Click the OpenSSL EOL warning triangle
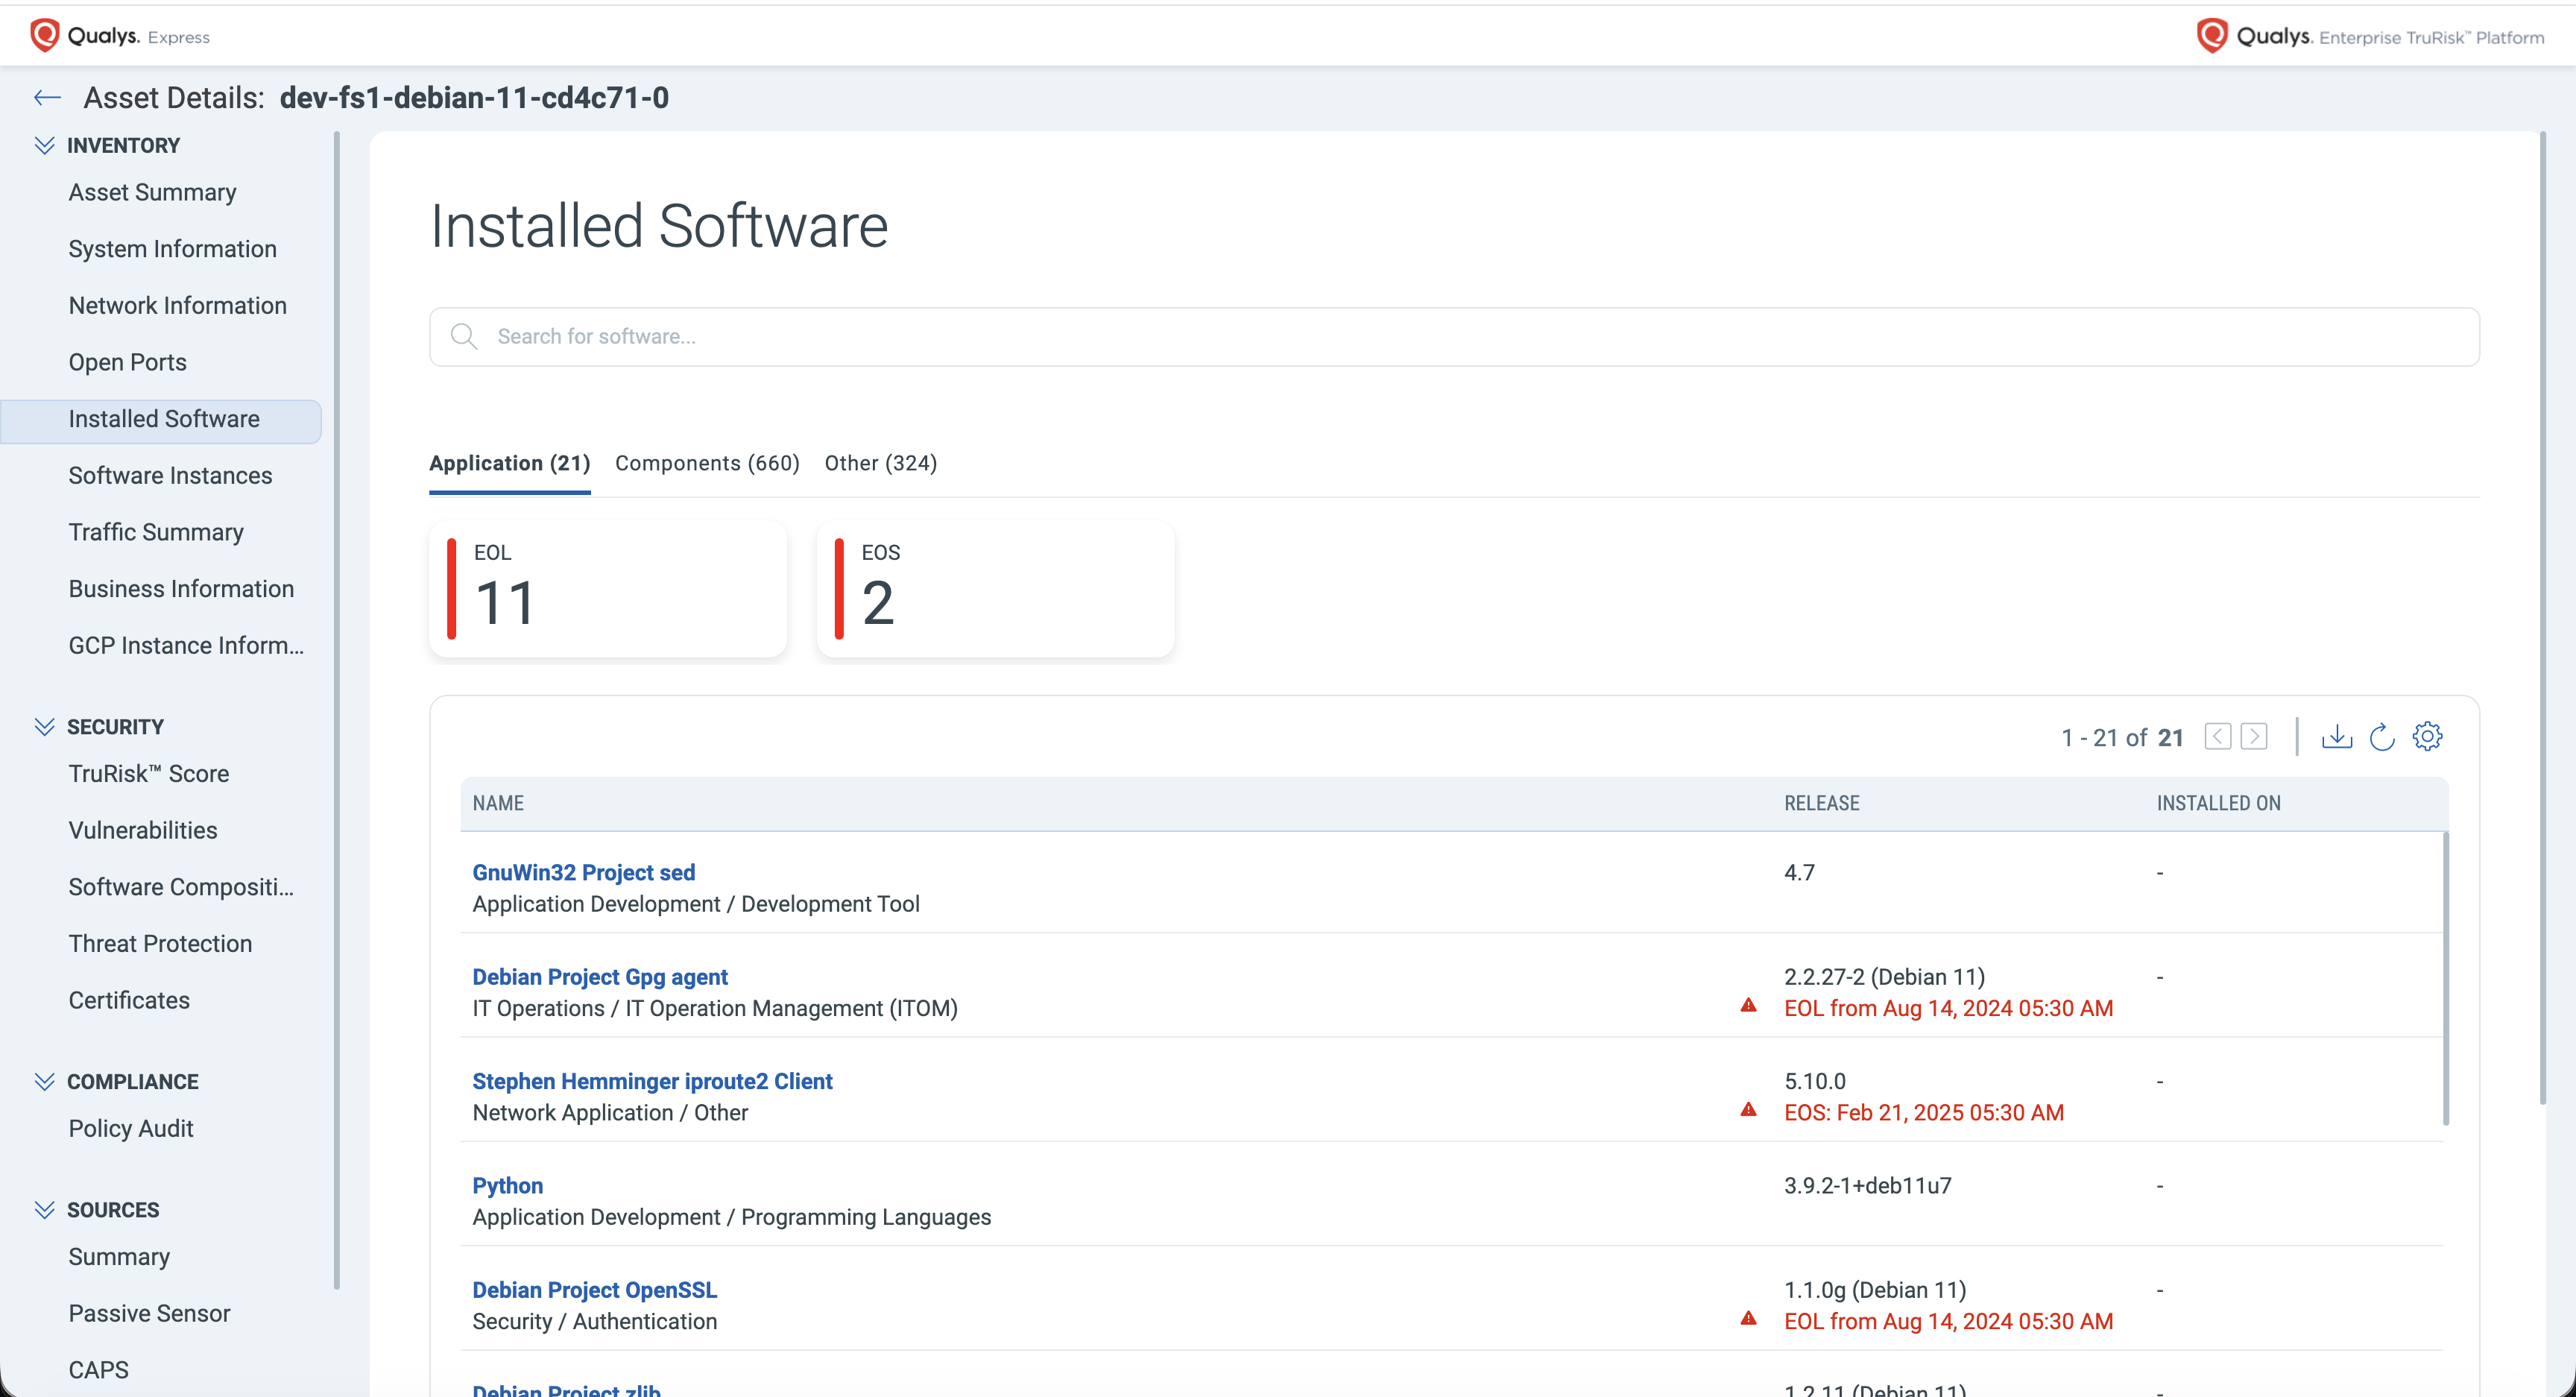 point(1748,1319)
